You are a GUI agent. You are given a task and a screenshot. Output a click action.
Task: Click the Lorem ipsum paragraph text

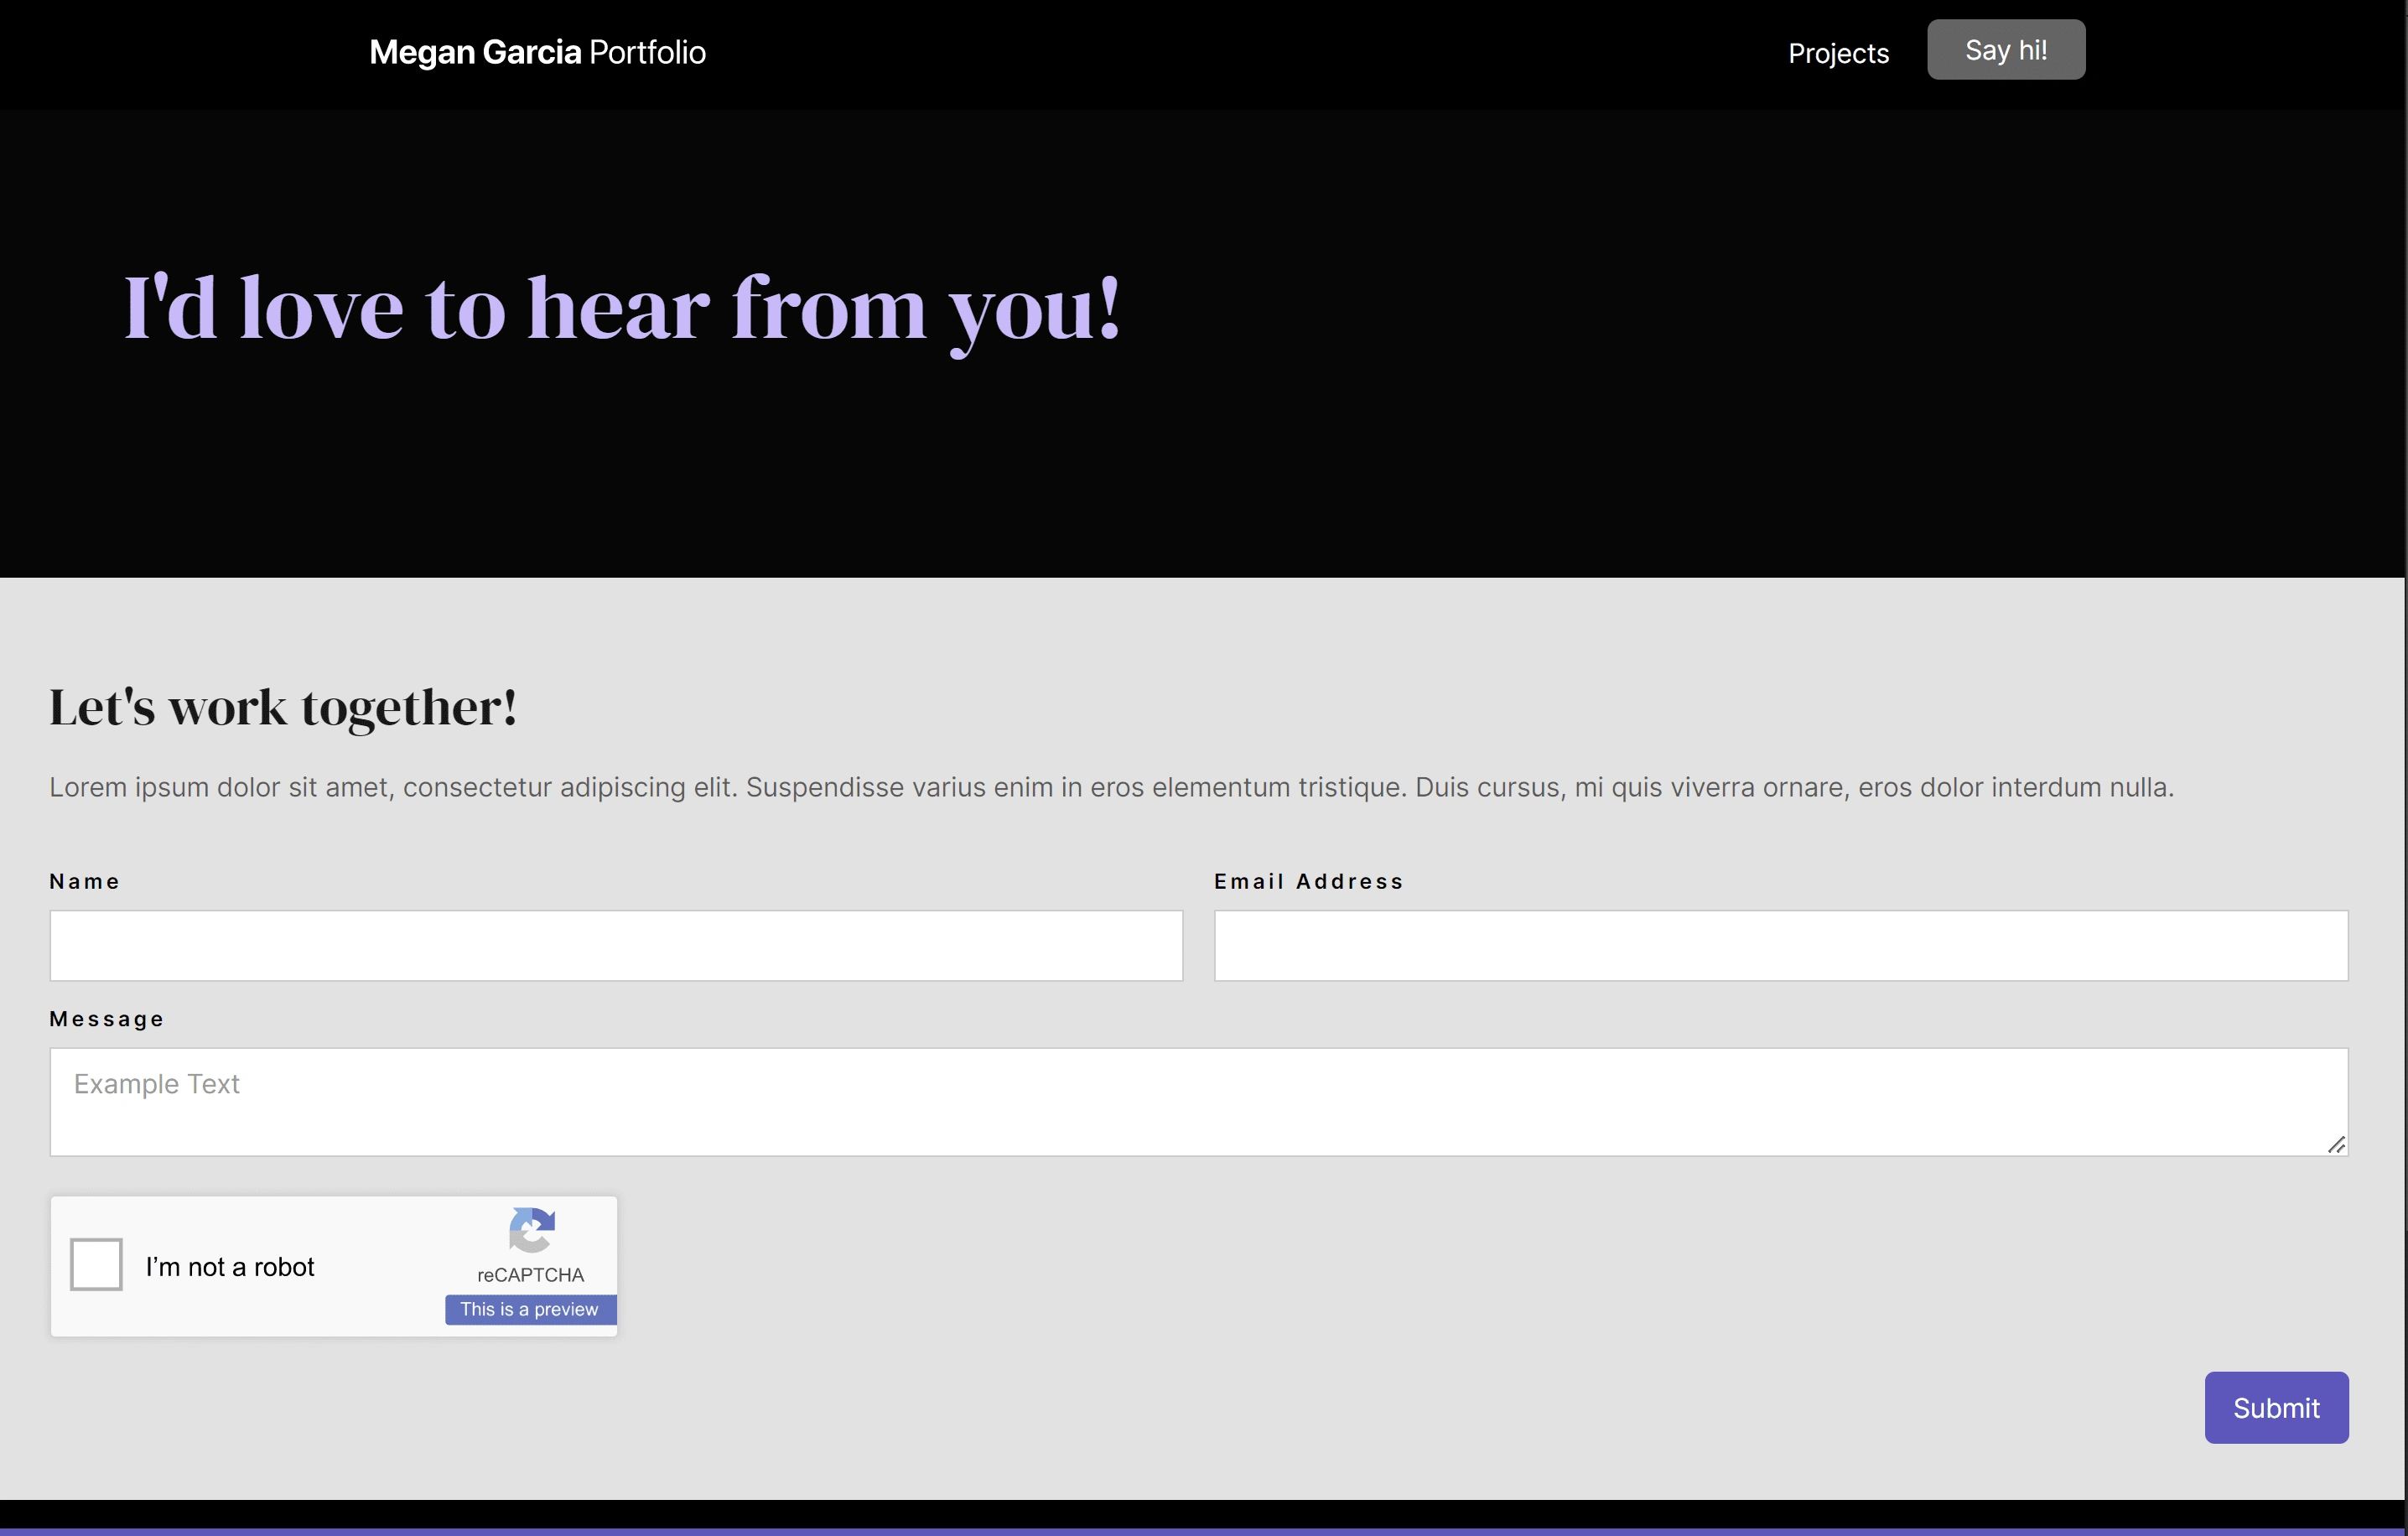coord(1111,787)
